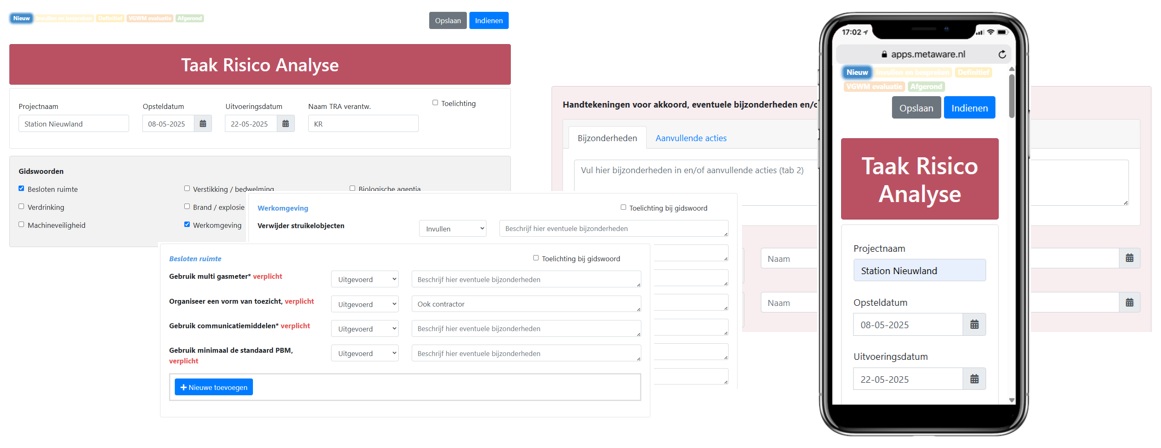Image resolution: width=1161 pixels, height=448 pixels.
Task: Click the calendar icon beside Uitvoeringsdatum on the phone
Action: pyautogui.click(x=974, y=379)
